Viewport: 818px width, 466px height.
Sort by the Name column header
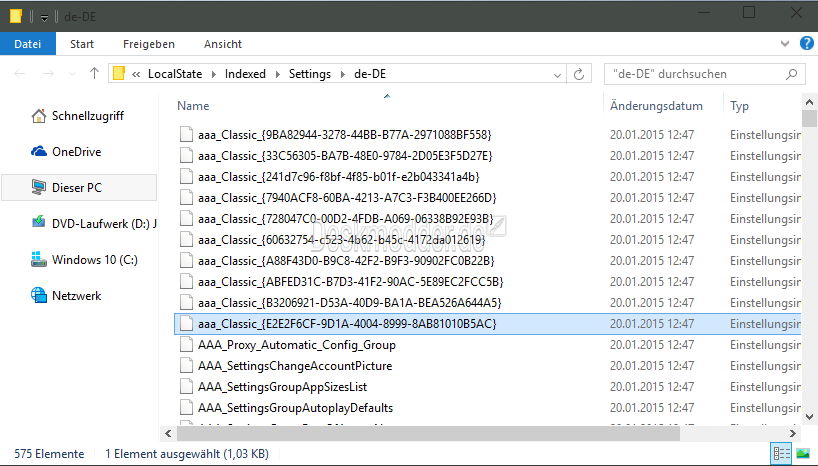(193, 105)
